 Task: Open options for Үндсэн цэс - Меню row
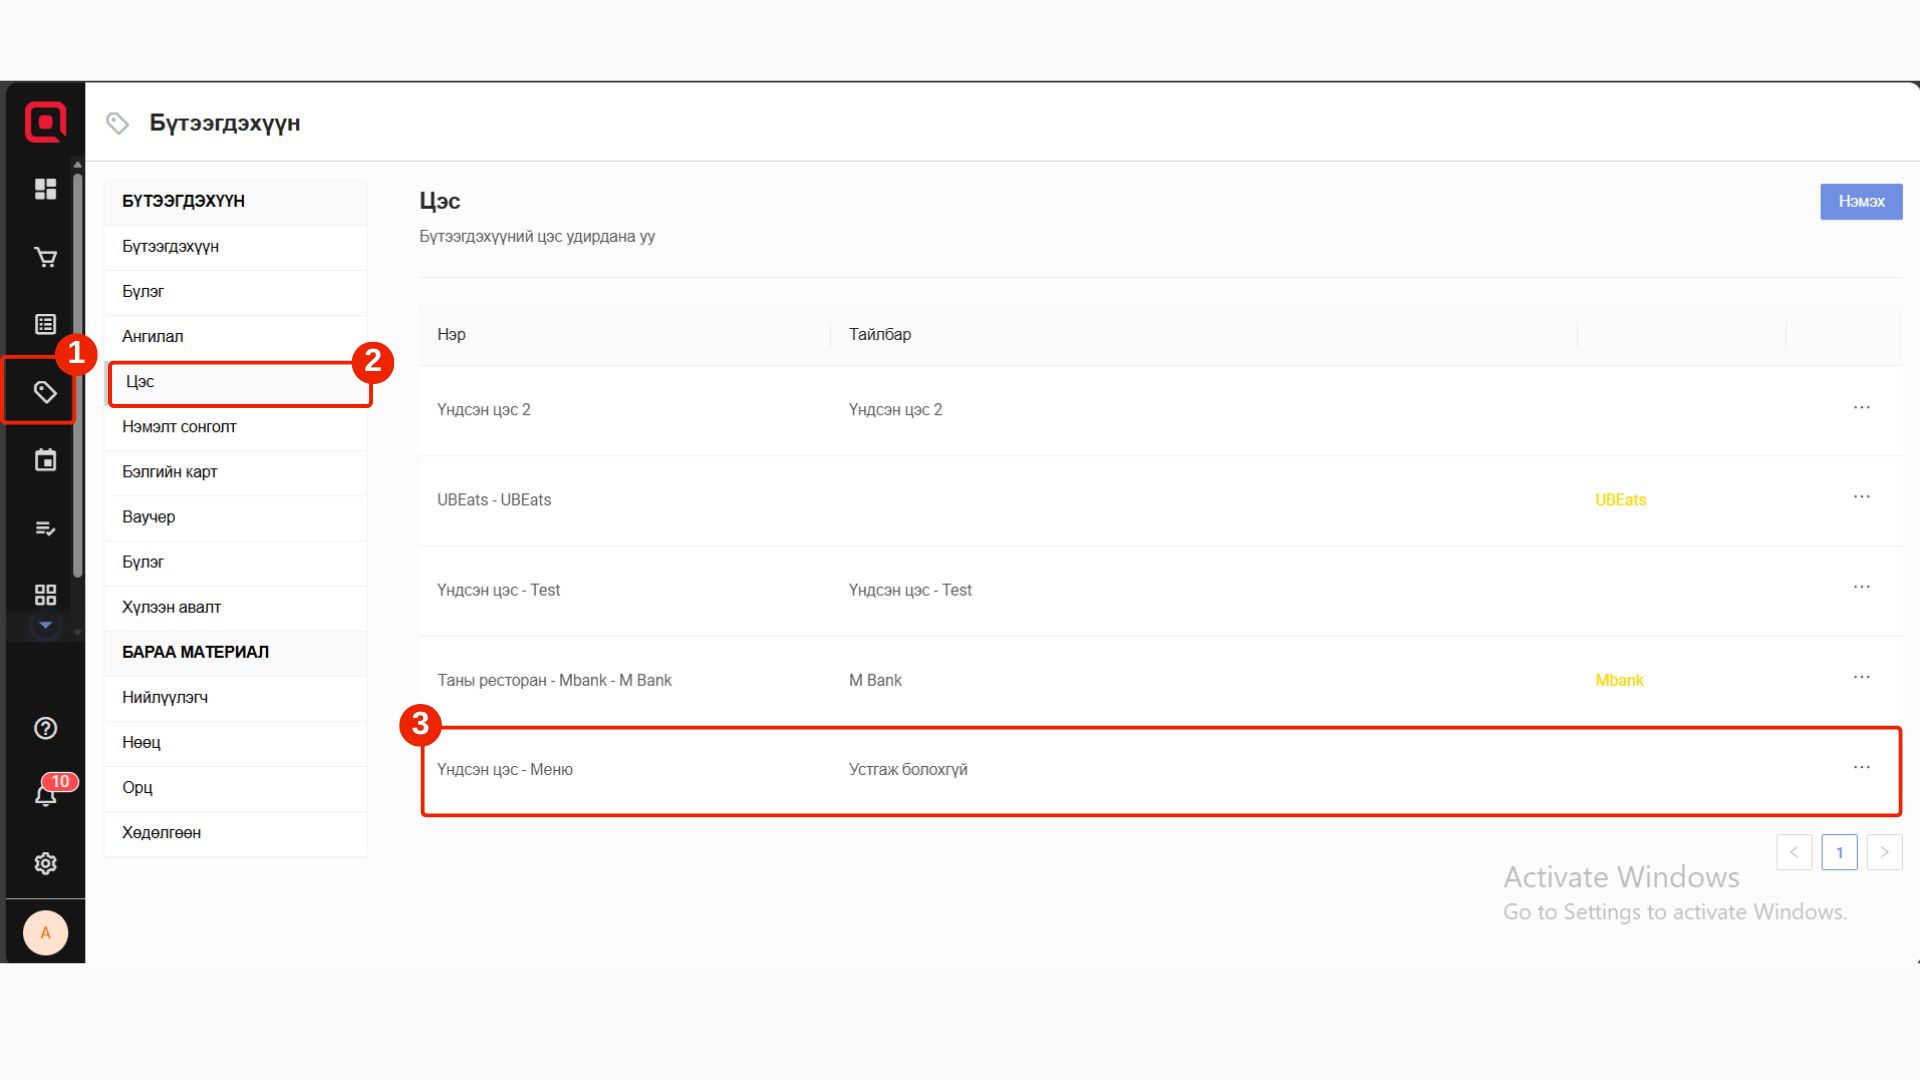pos(1861,768)
